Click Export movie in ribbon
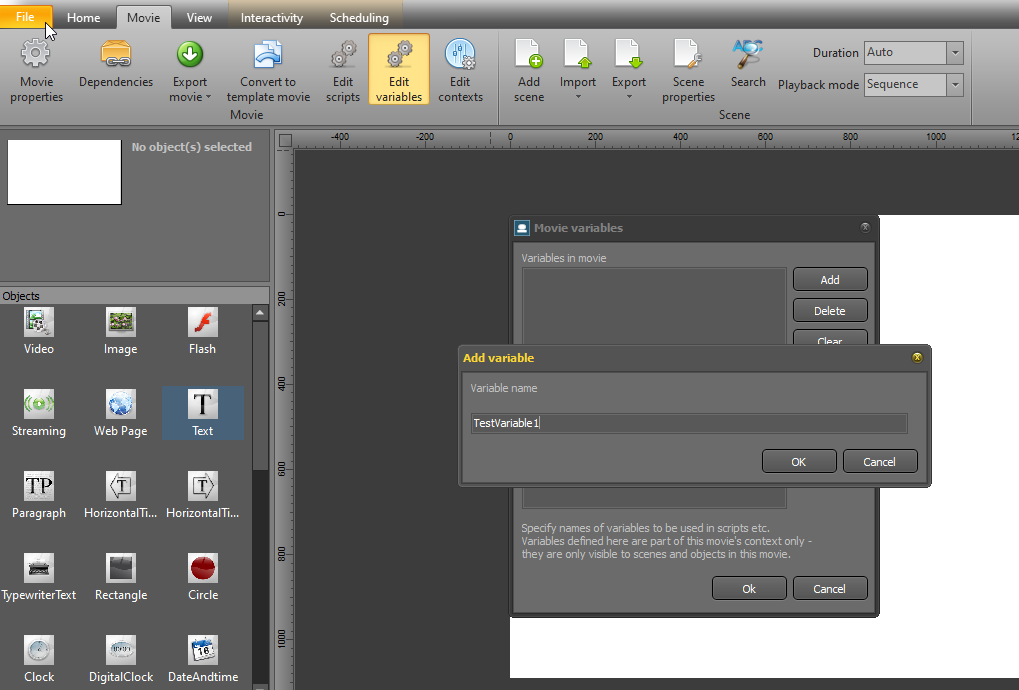Viewport: 1019px width, 690px height. [x=190, y=70]
